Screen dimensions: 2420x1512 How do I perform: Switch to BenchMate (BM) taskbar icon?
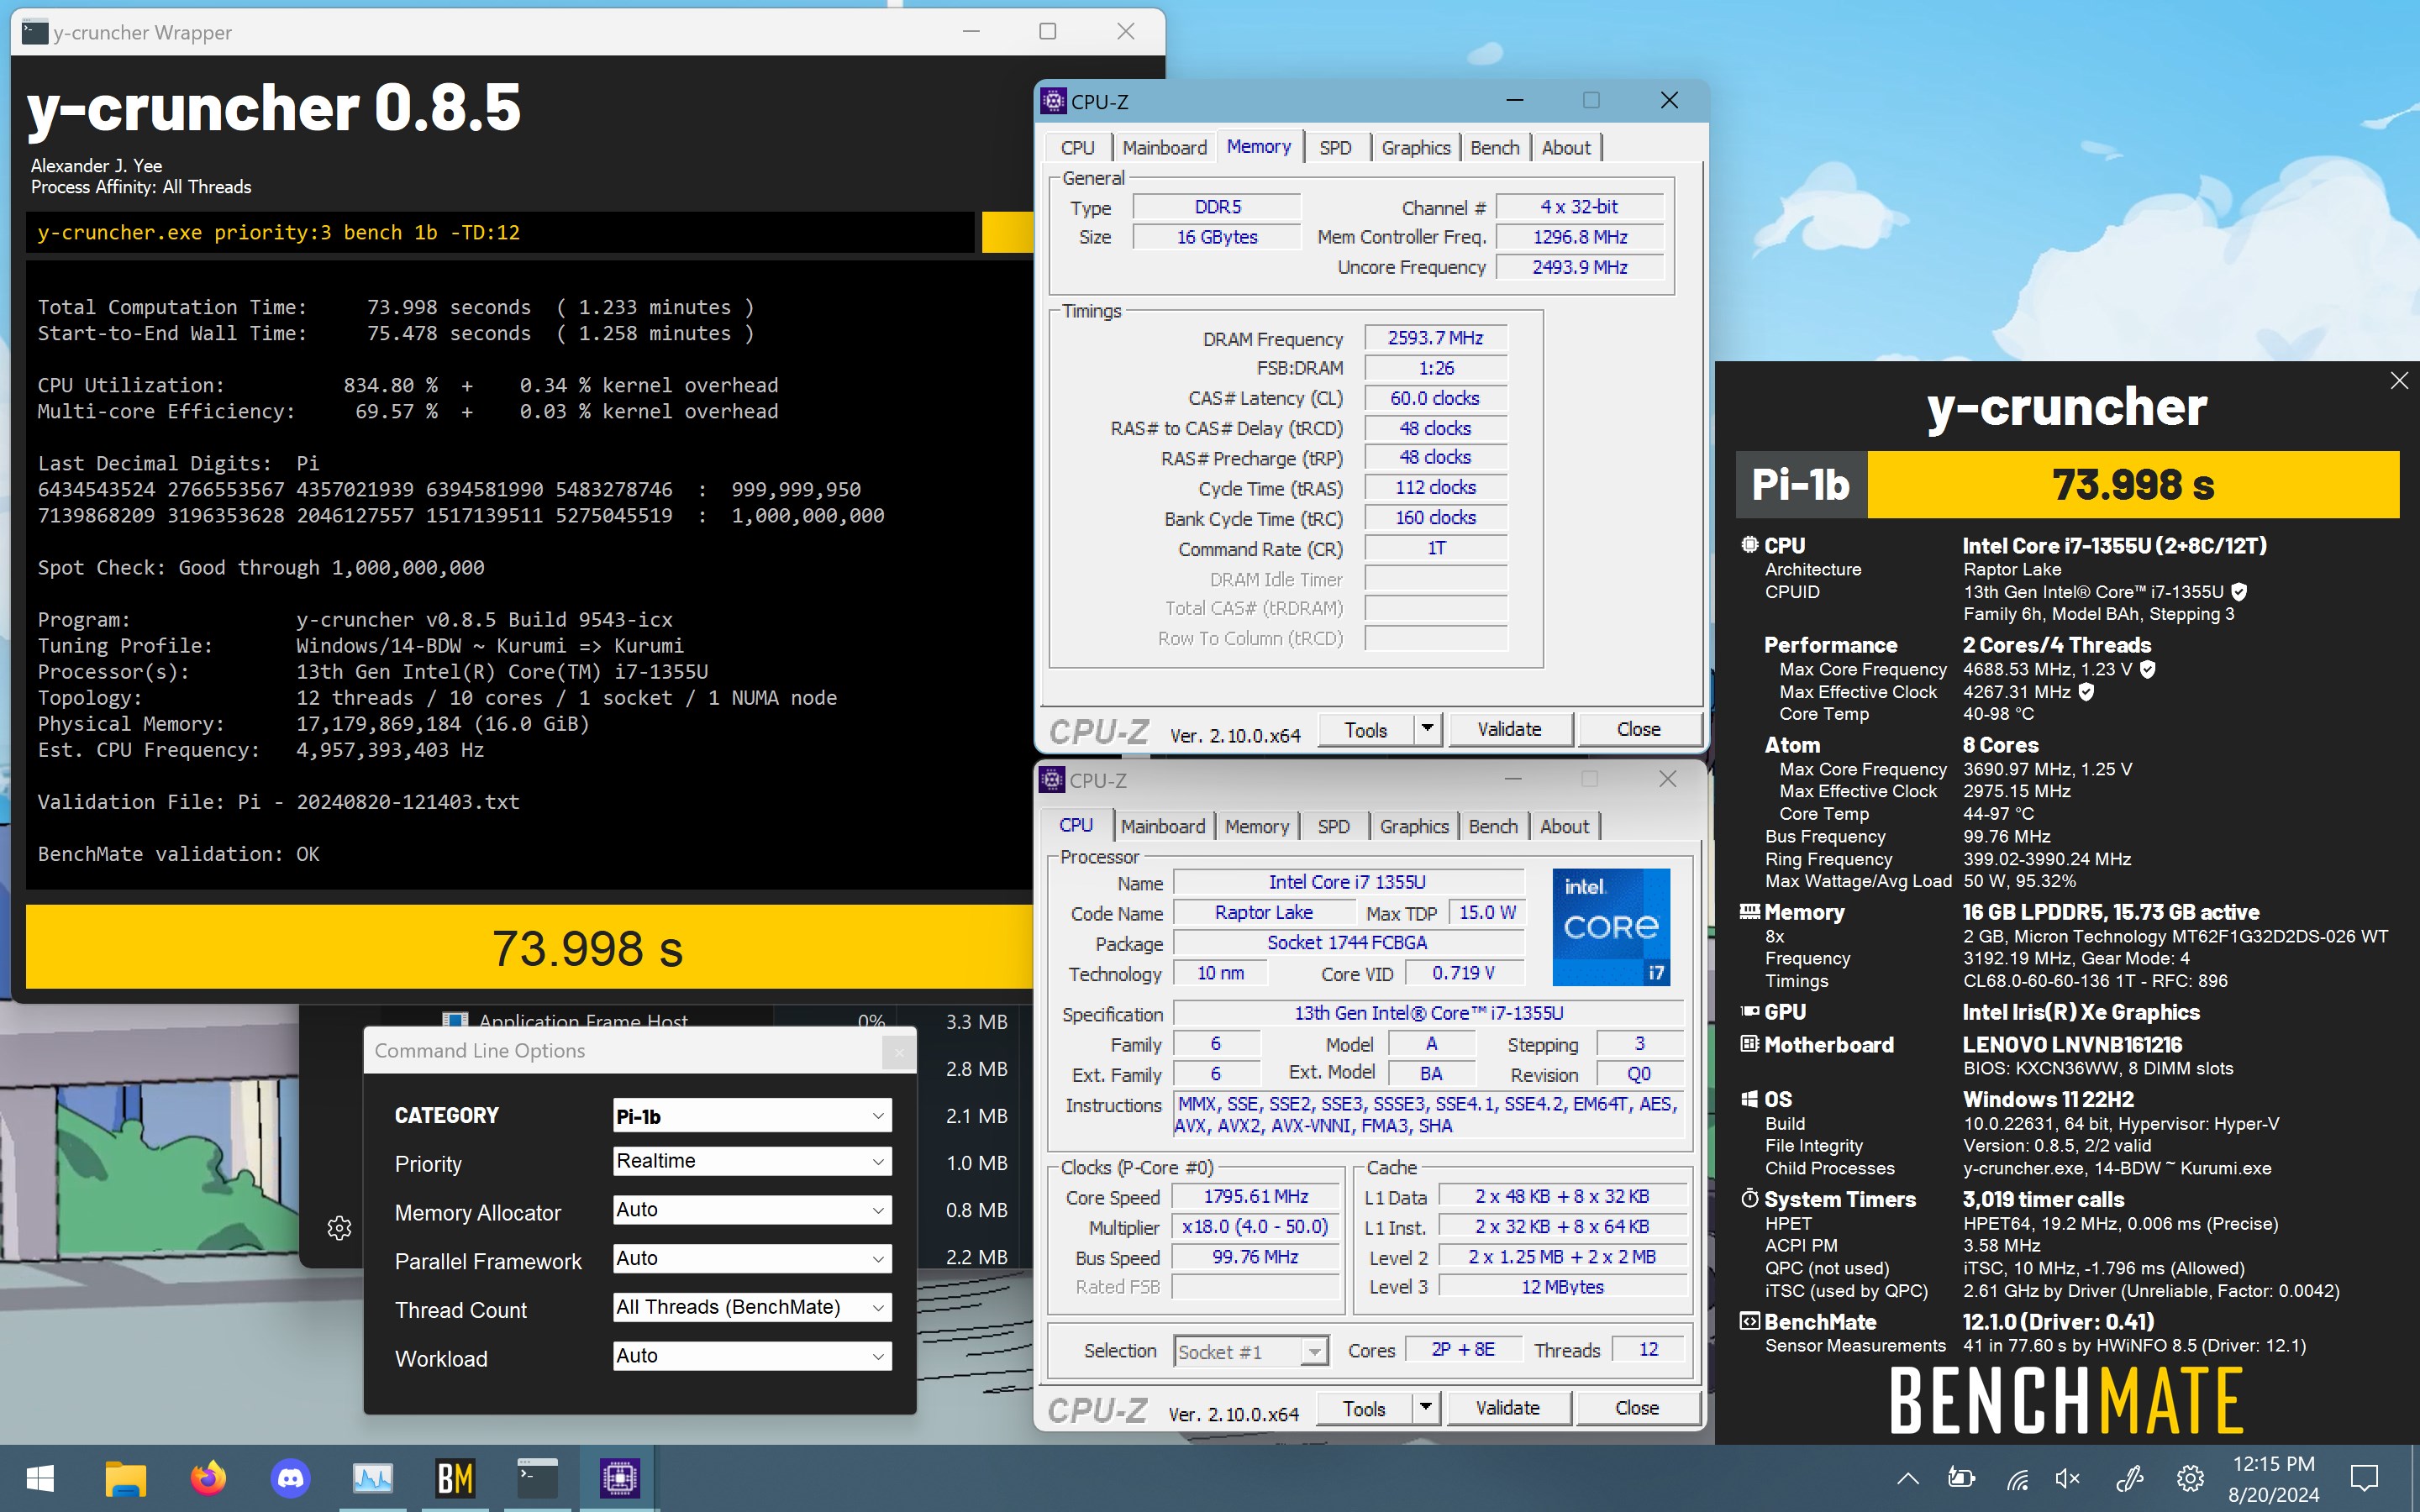click(455, 1478)
